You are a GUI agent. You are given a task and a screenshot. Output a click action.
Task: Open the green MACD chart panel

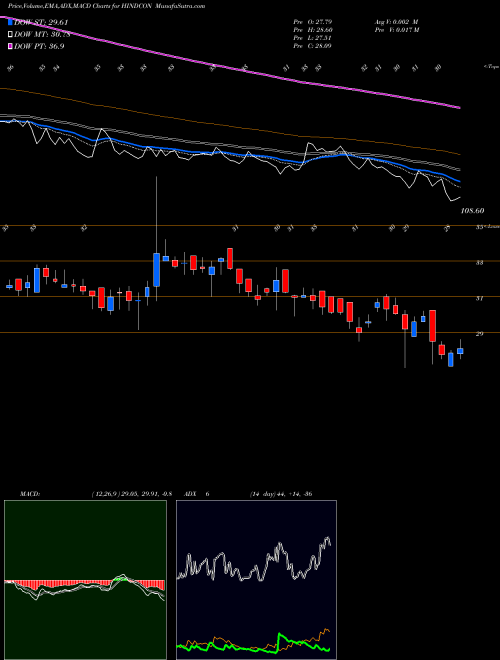85,580
